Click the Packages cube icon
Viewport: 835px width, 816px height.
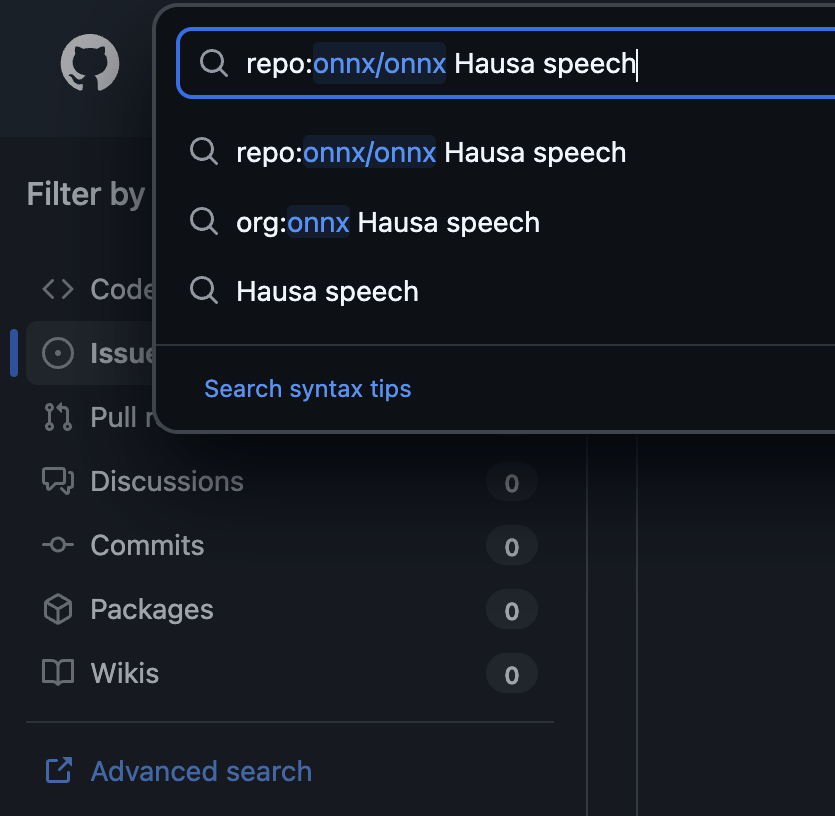point(58,609)
